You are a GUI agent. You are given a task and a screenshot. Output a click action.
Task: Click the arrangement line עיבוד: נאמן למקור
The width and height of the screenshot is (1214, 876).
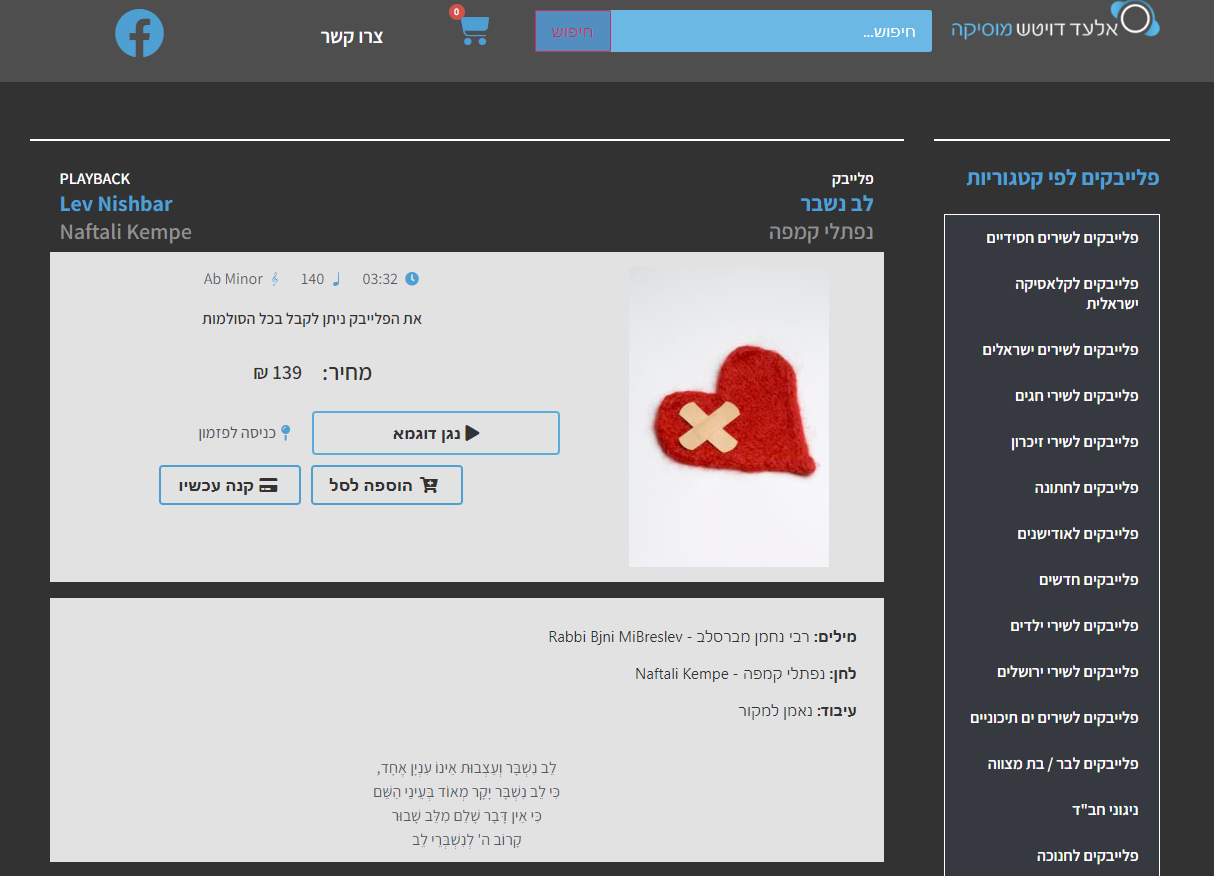coord(798,711)
